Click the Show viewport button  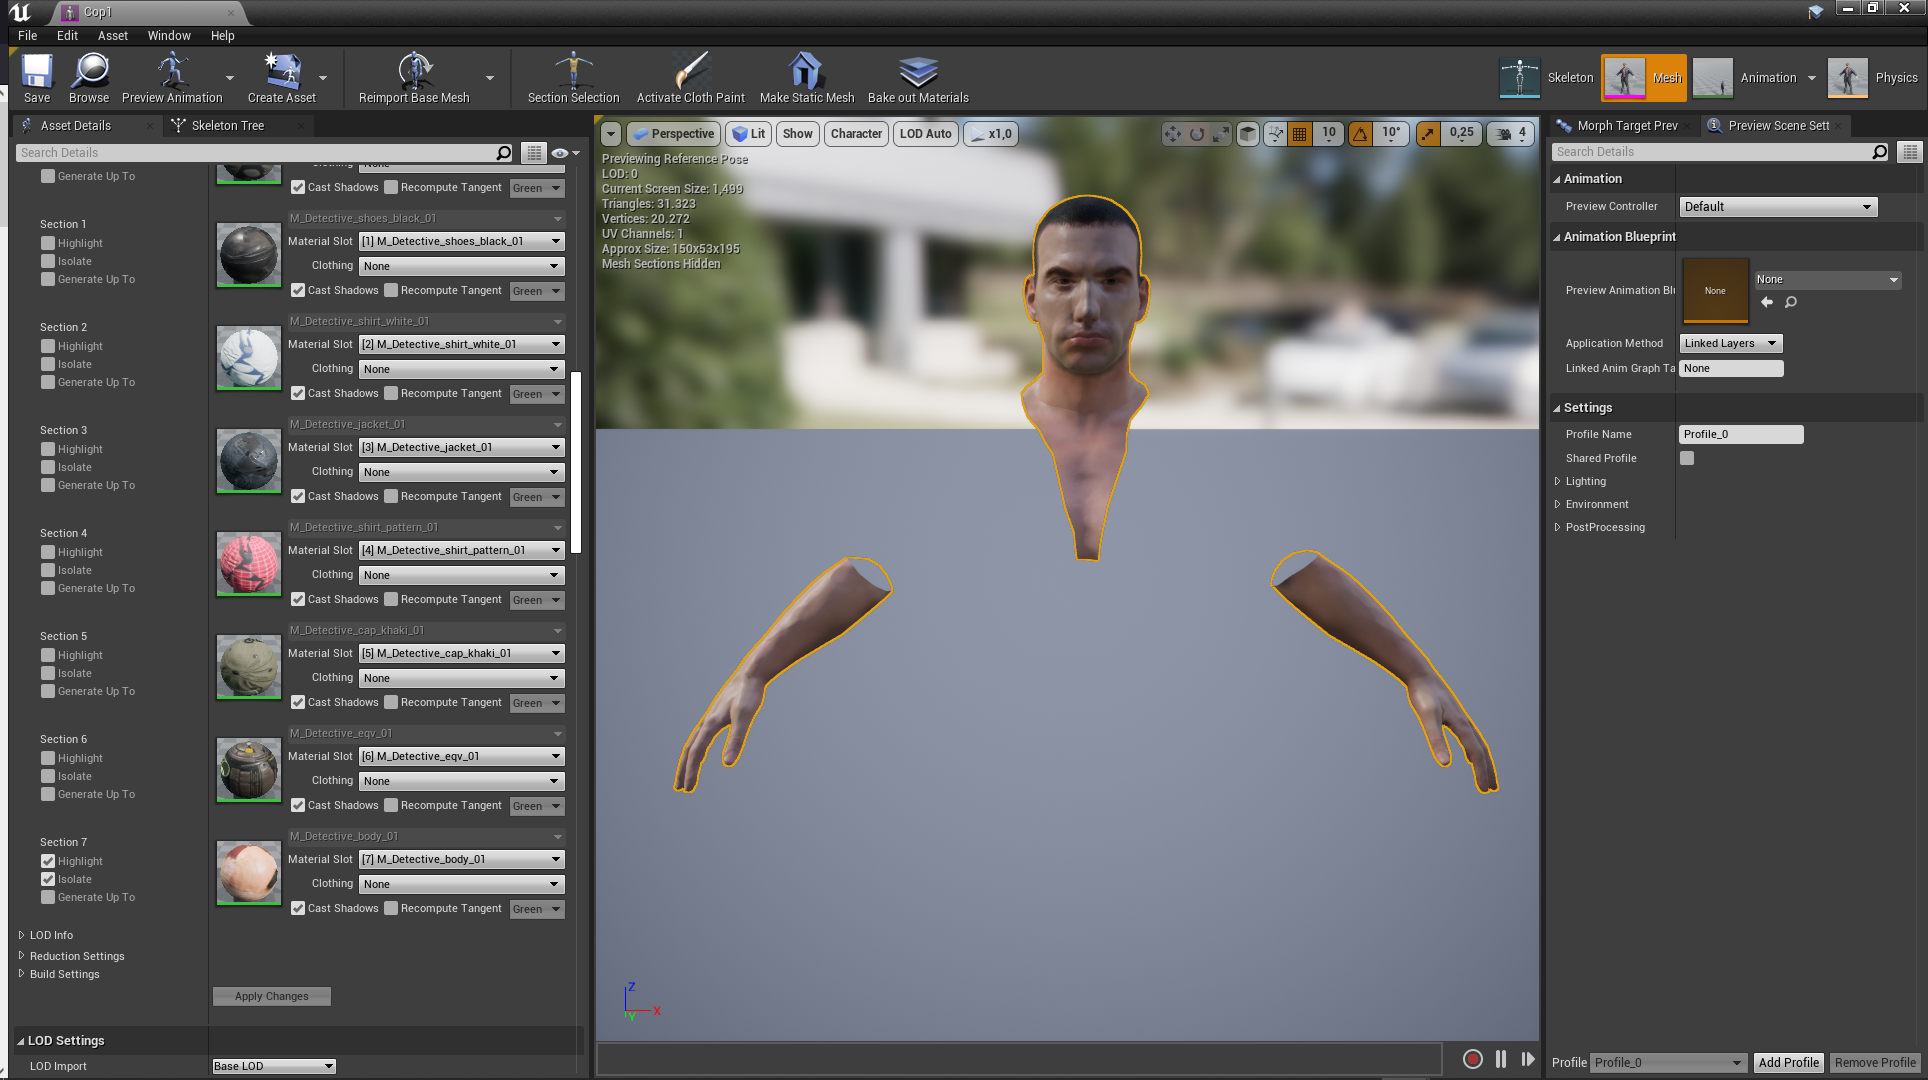(x=797, y=134)
